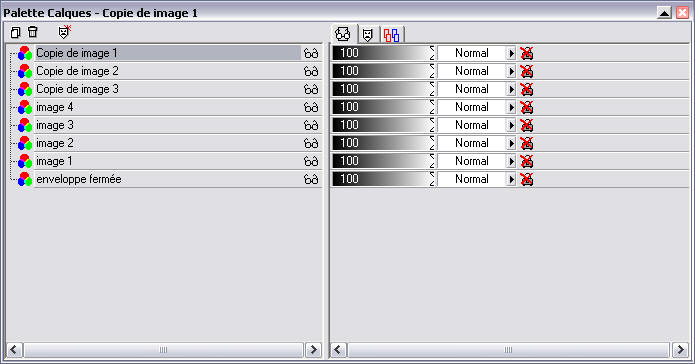This screenshot has height=364, width=695.
Task: Select the image 2 layer name
Action: click(x=55, y=143)
